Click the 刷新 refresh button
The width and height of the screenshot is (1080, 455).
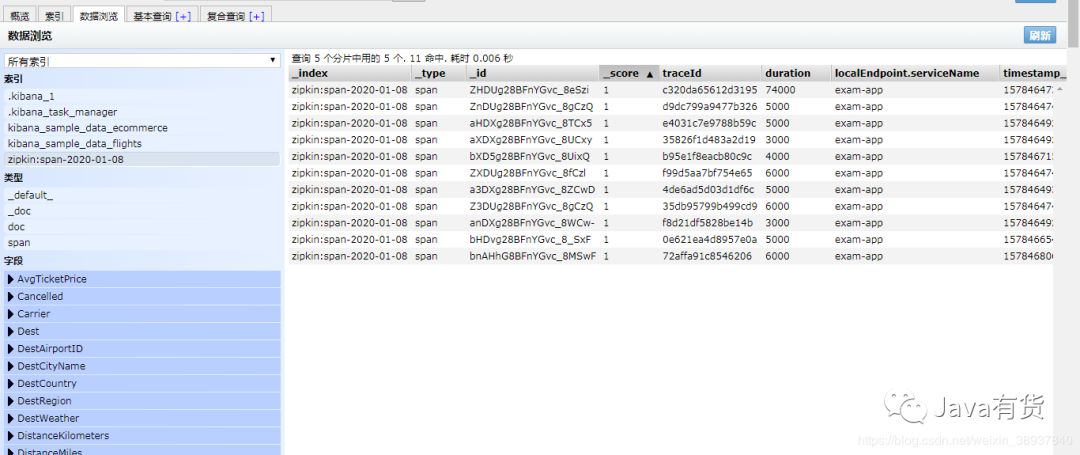(1039, 36)
